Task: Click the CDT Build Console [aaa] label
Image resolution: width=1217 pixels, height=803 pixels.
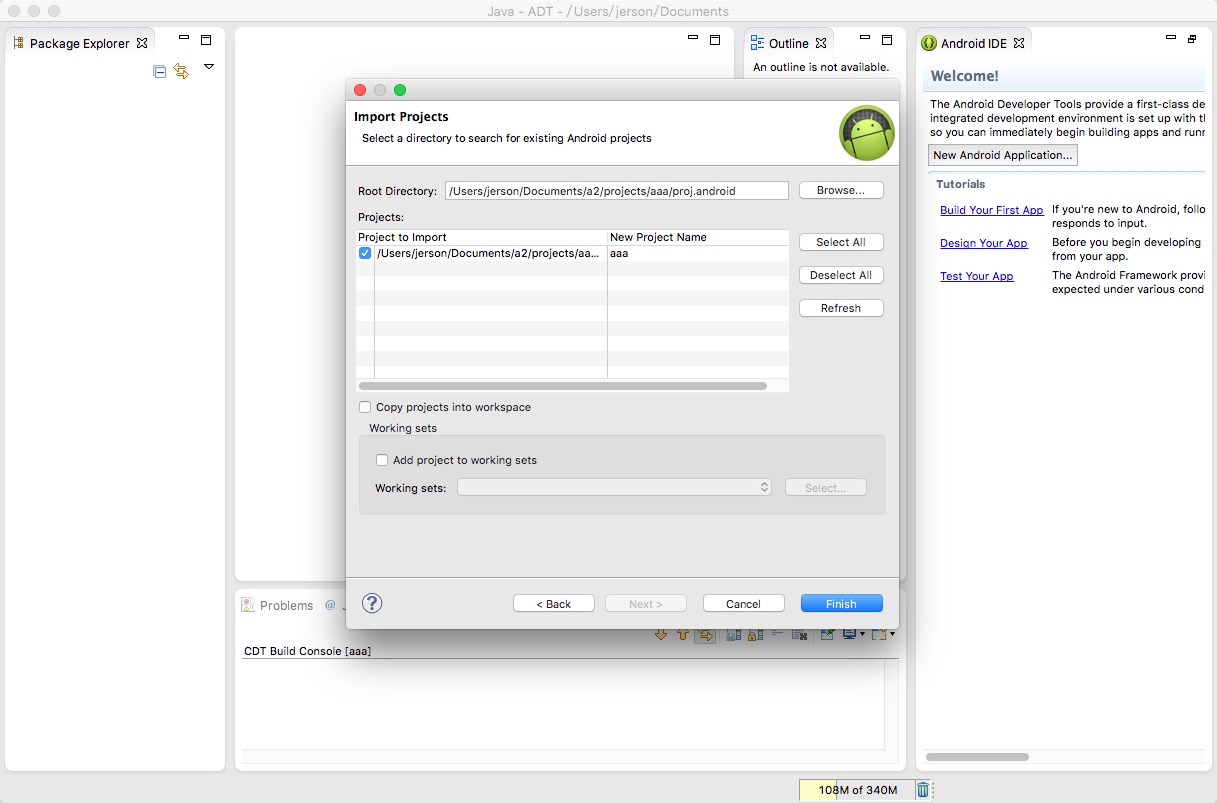Action: (x=308, y=651)
